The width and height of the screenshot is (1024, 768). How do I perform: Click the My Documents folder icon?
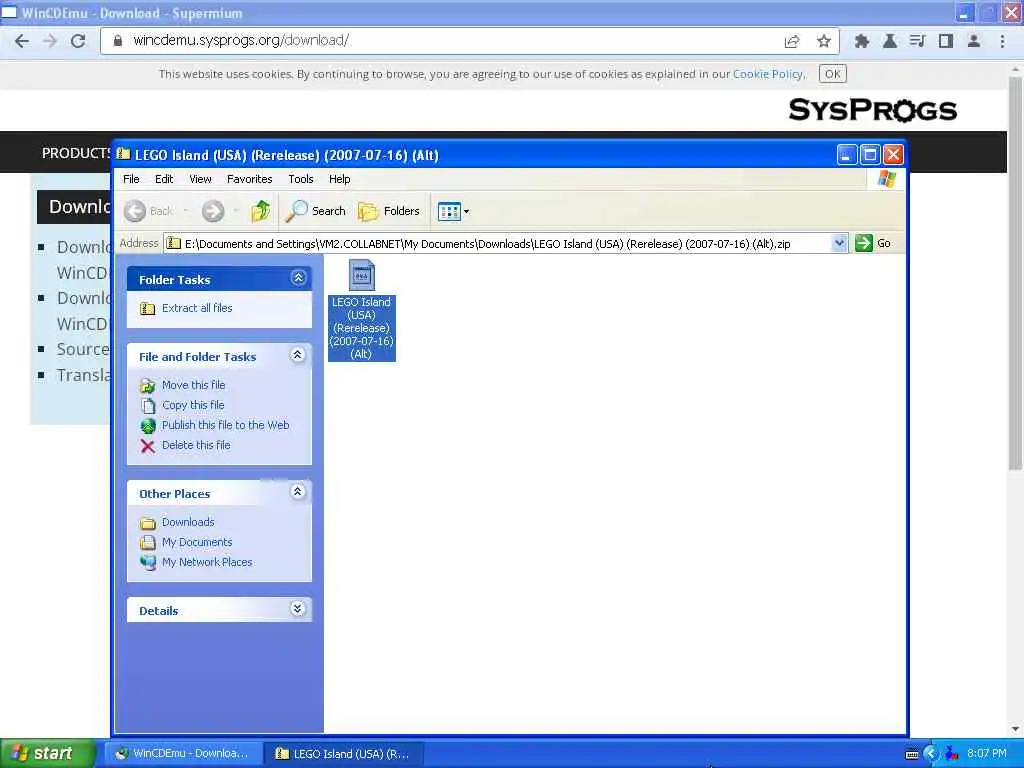148,542
